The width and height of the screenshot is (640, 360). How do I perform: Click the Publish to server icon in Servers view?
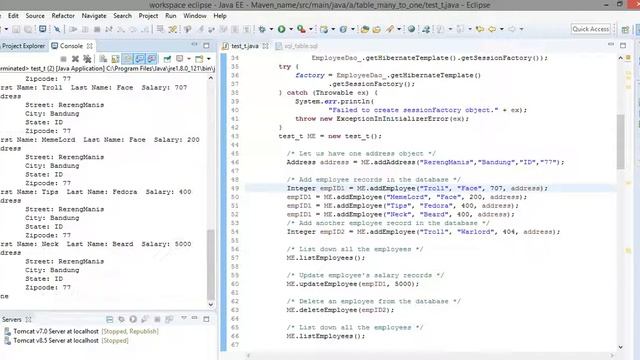(x=169, y=319)
